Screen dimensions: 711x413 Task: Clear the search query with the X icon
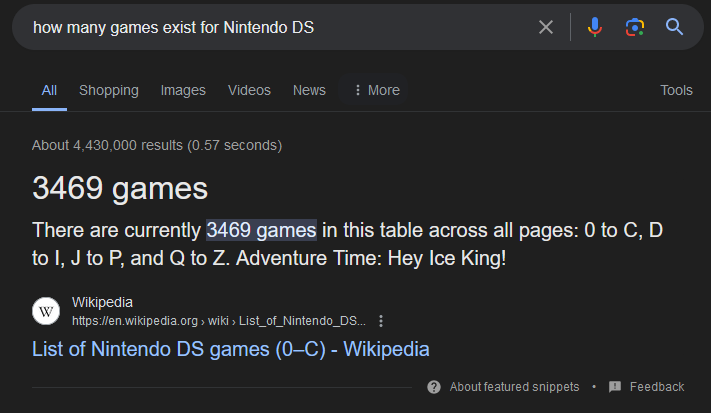coord(546,27)
